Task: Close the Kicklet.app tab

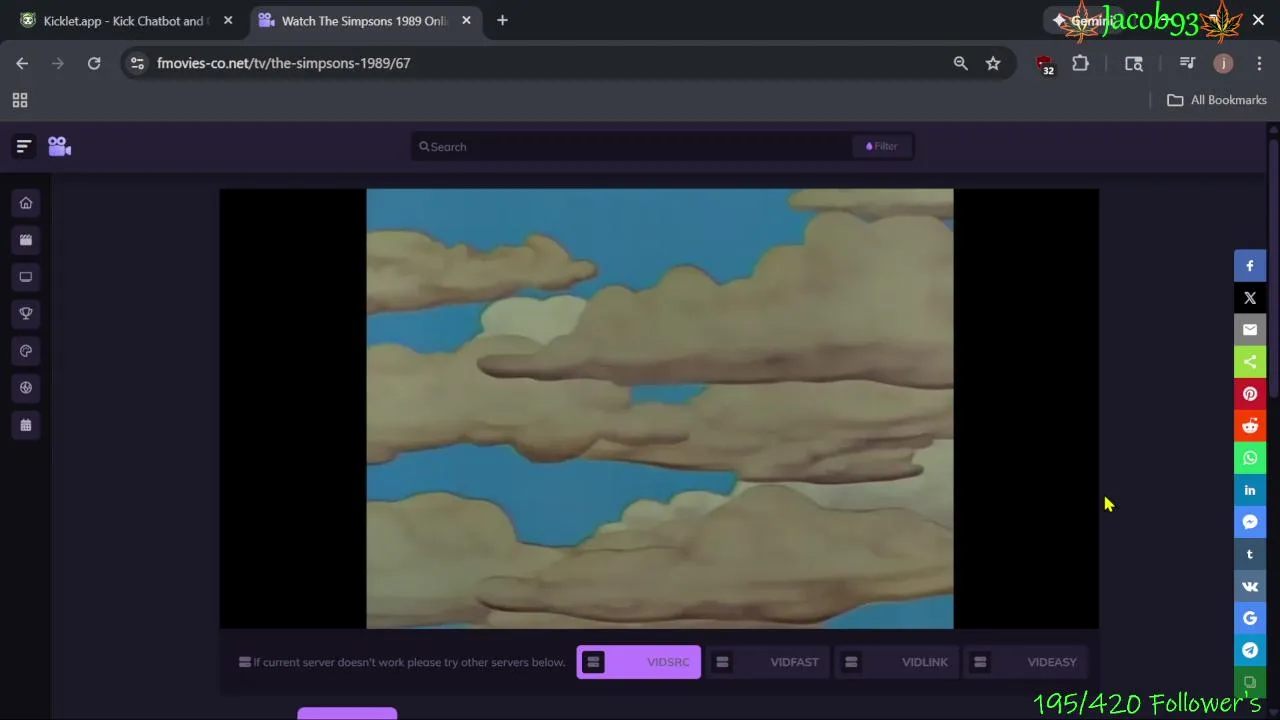Action: (228, 20)
